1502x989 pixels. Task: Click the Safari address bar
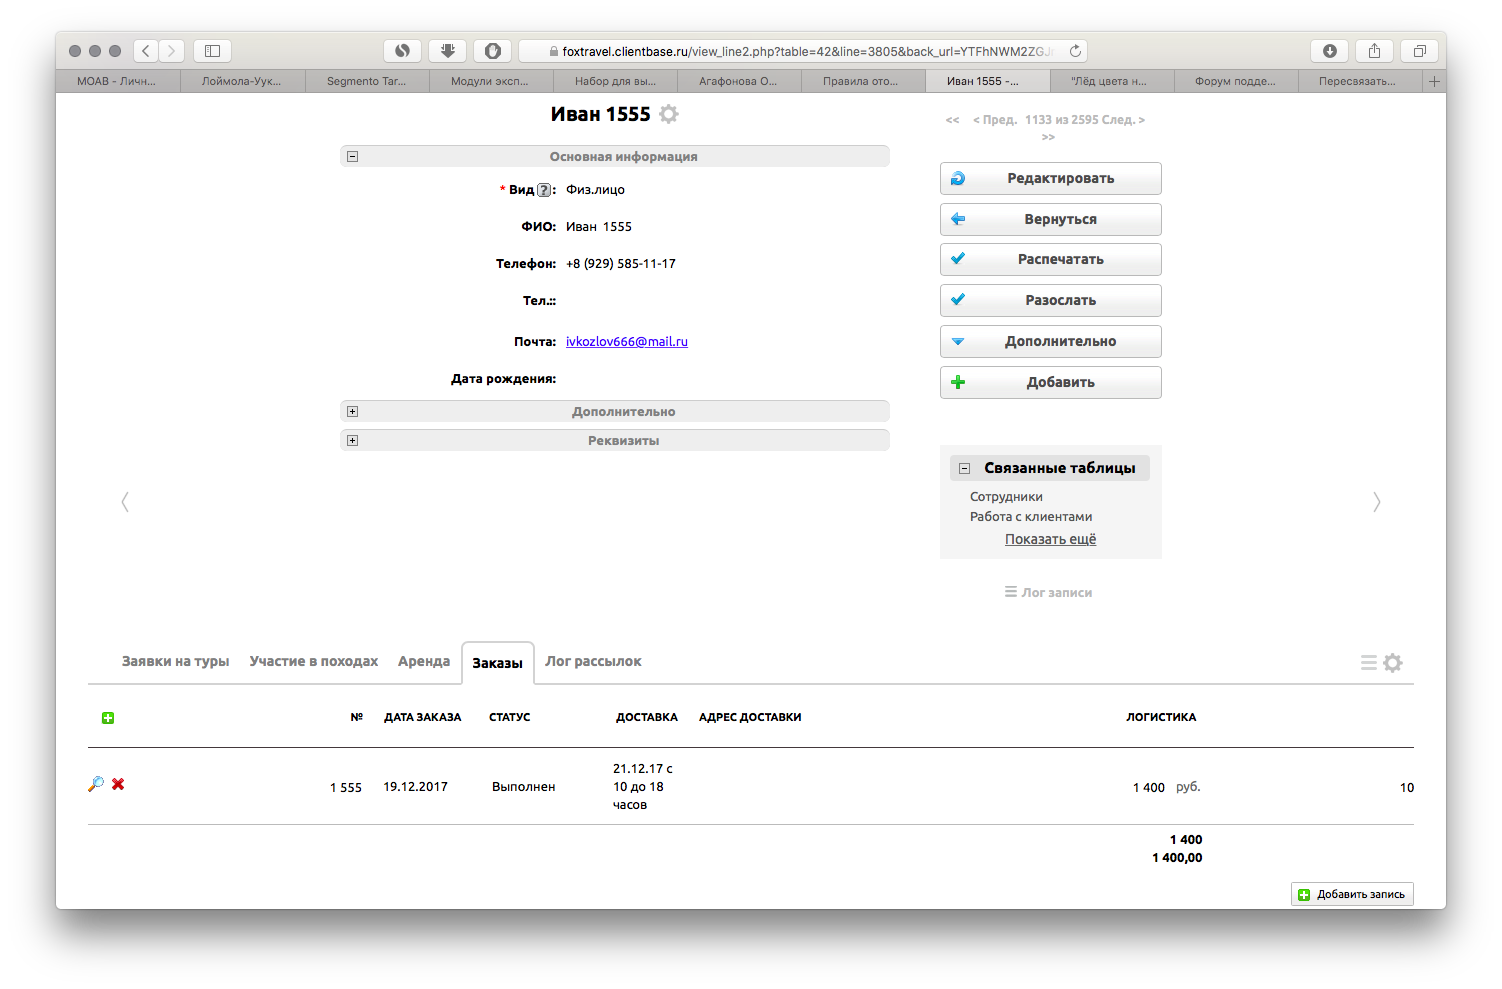802,51
